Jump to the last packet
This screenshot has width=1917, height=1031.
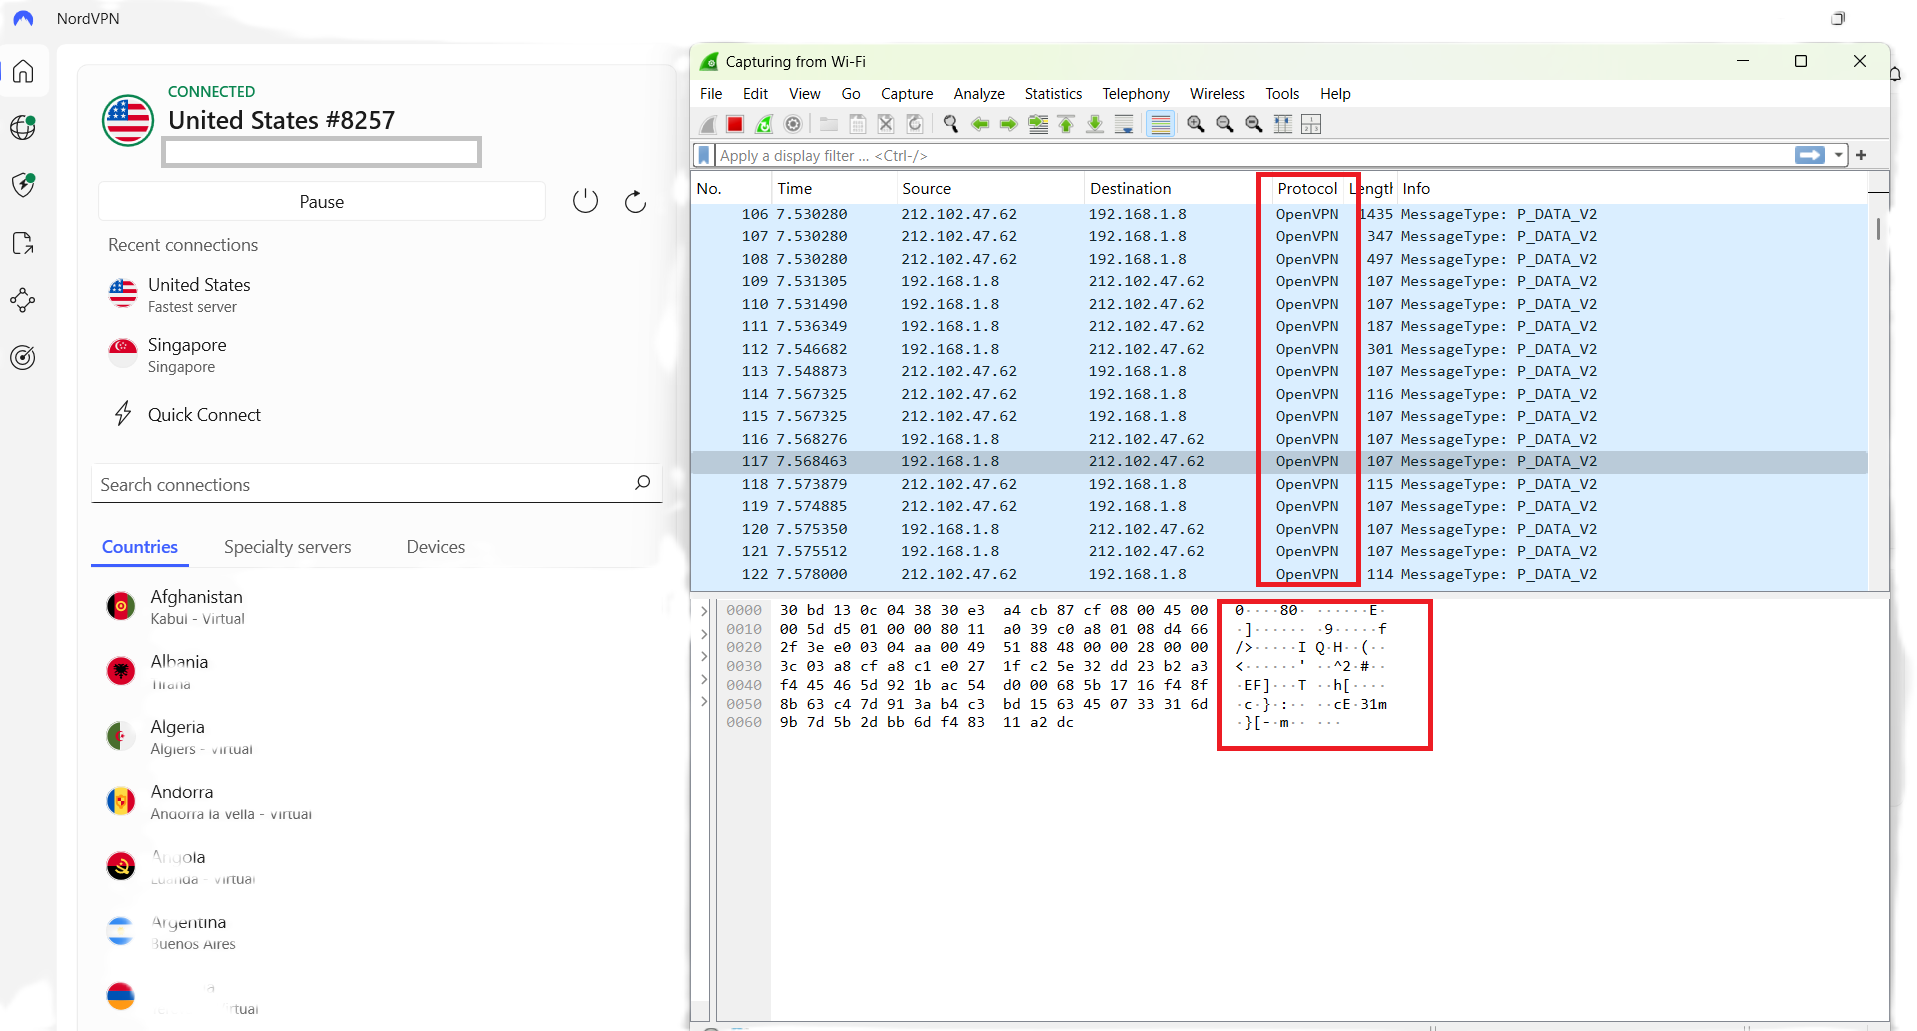click(1095, 124)
